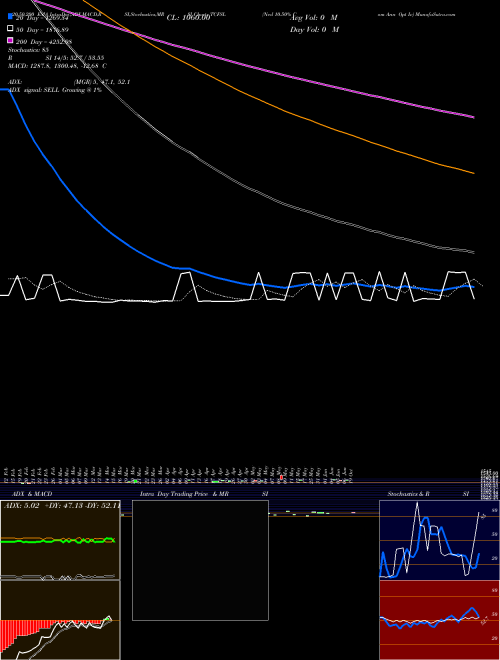500x660 pixels.
Task: Click the 200 Day value text
Action: tap(43, 42)
